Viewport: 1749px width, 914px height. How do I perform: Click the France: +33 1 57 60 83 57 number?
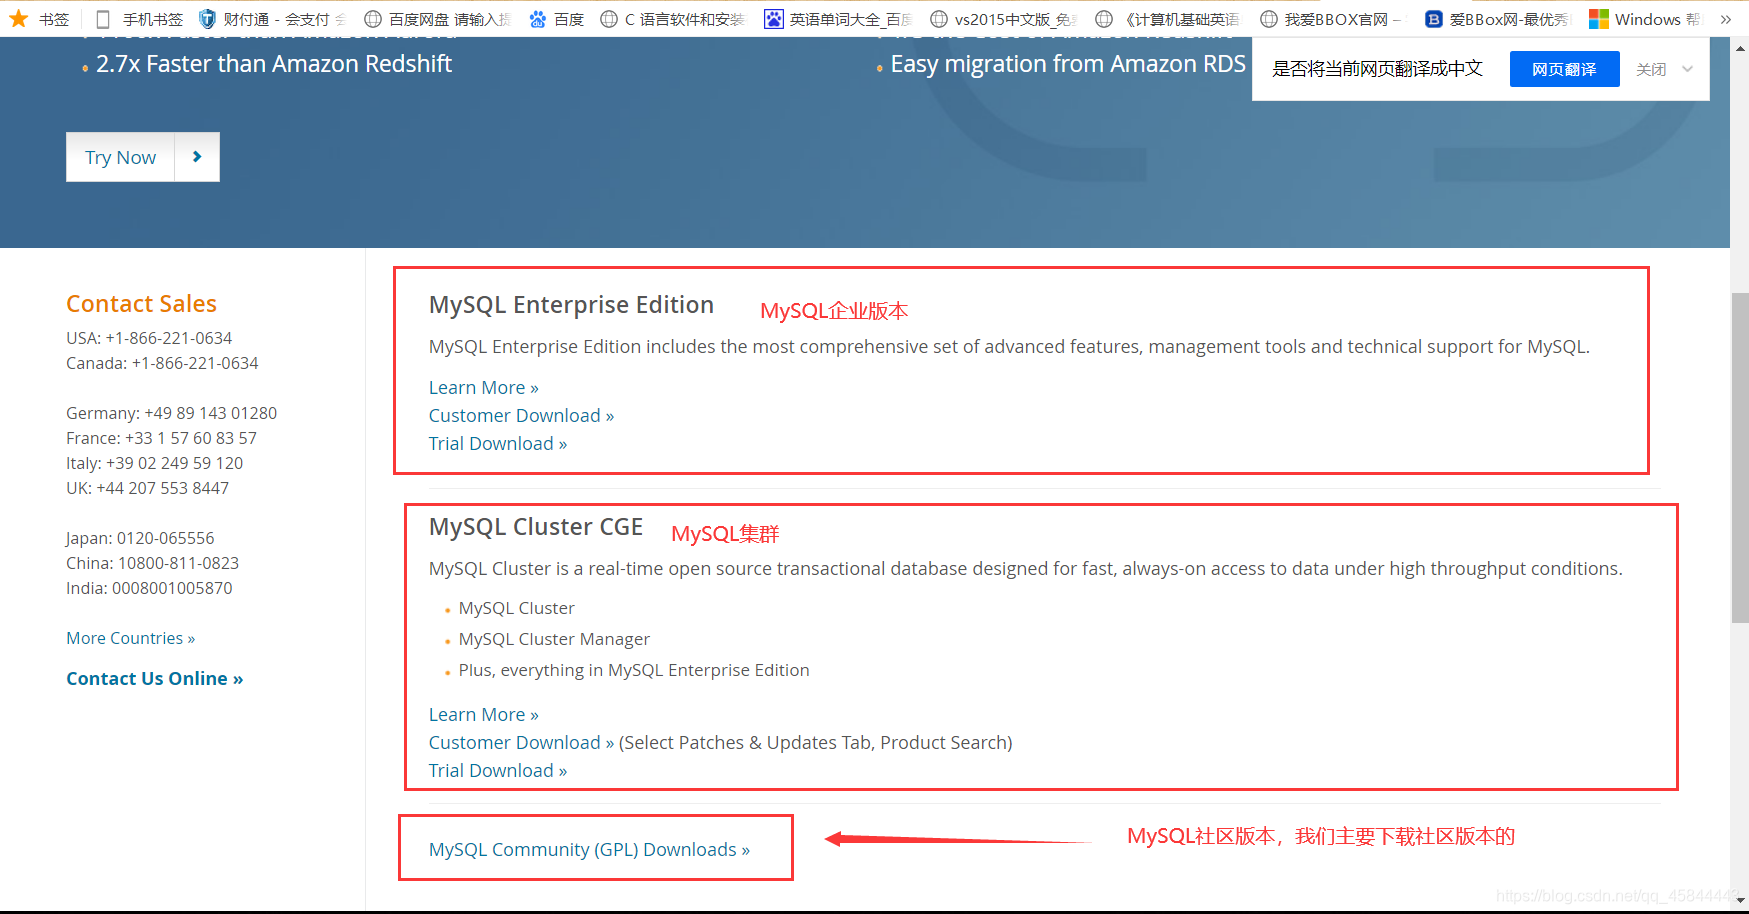161,438
